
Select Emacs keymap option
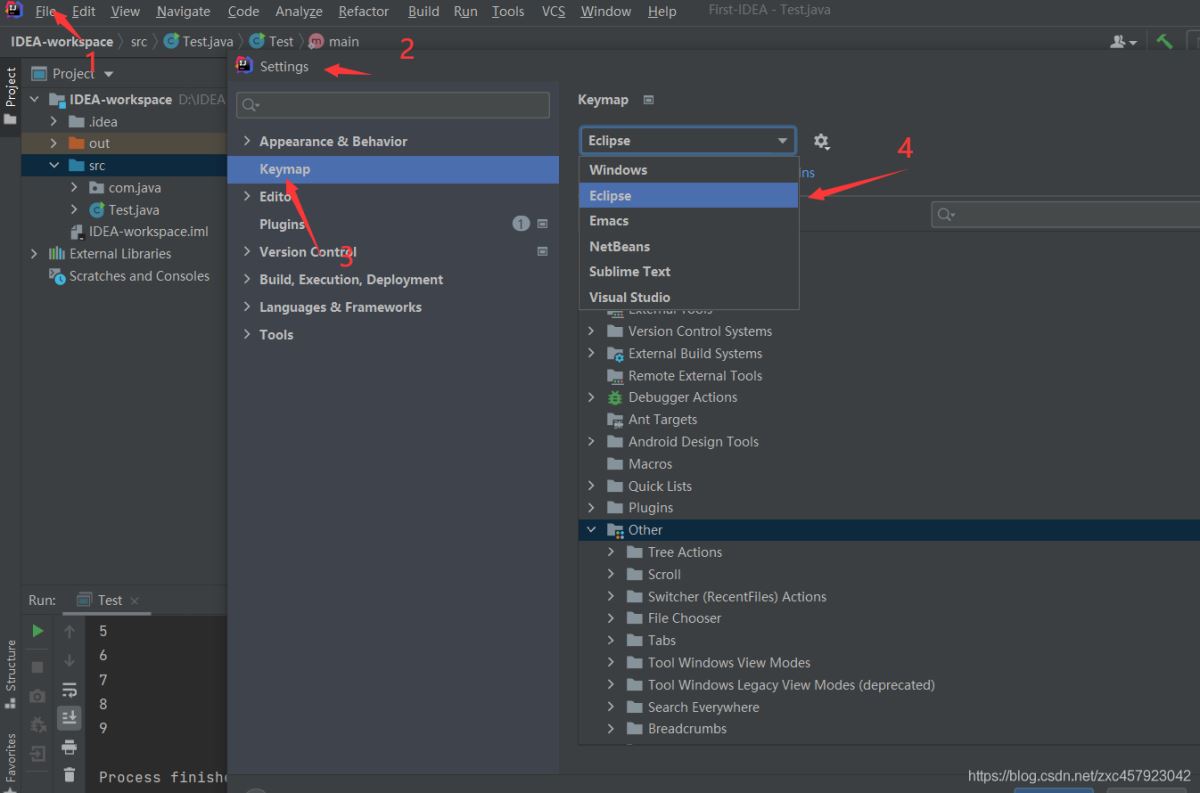[x=689, y=221]
